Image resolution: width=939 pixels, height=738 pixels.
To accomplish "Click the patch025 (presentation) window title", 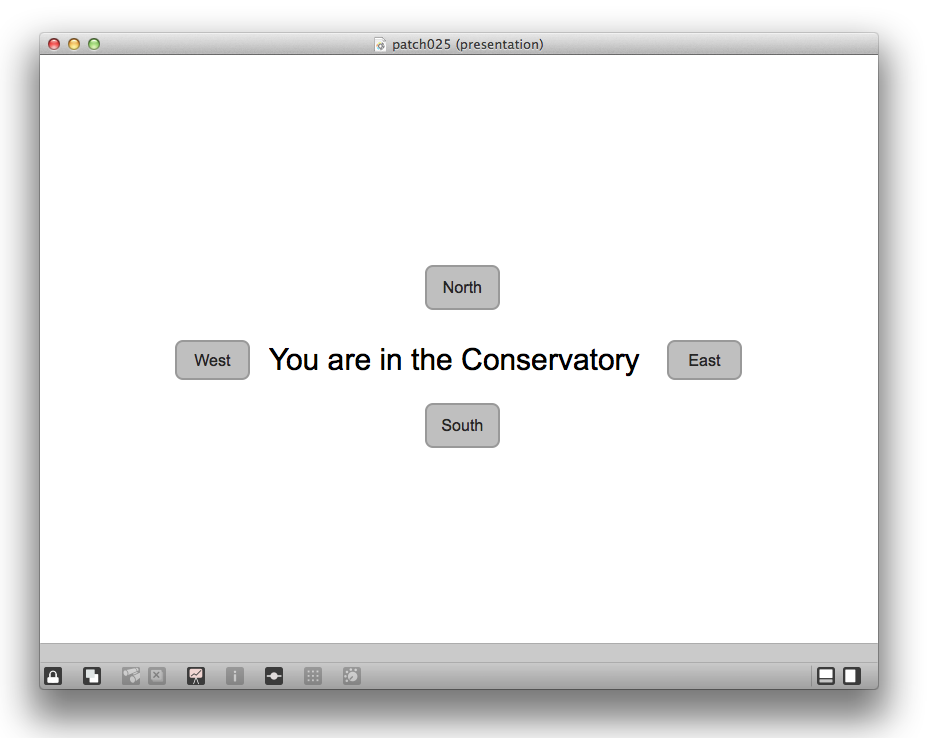I will click(x=467, y=44).
